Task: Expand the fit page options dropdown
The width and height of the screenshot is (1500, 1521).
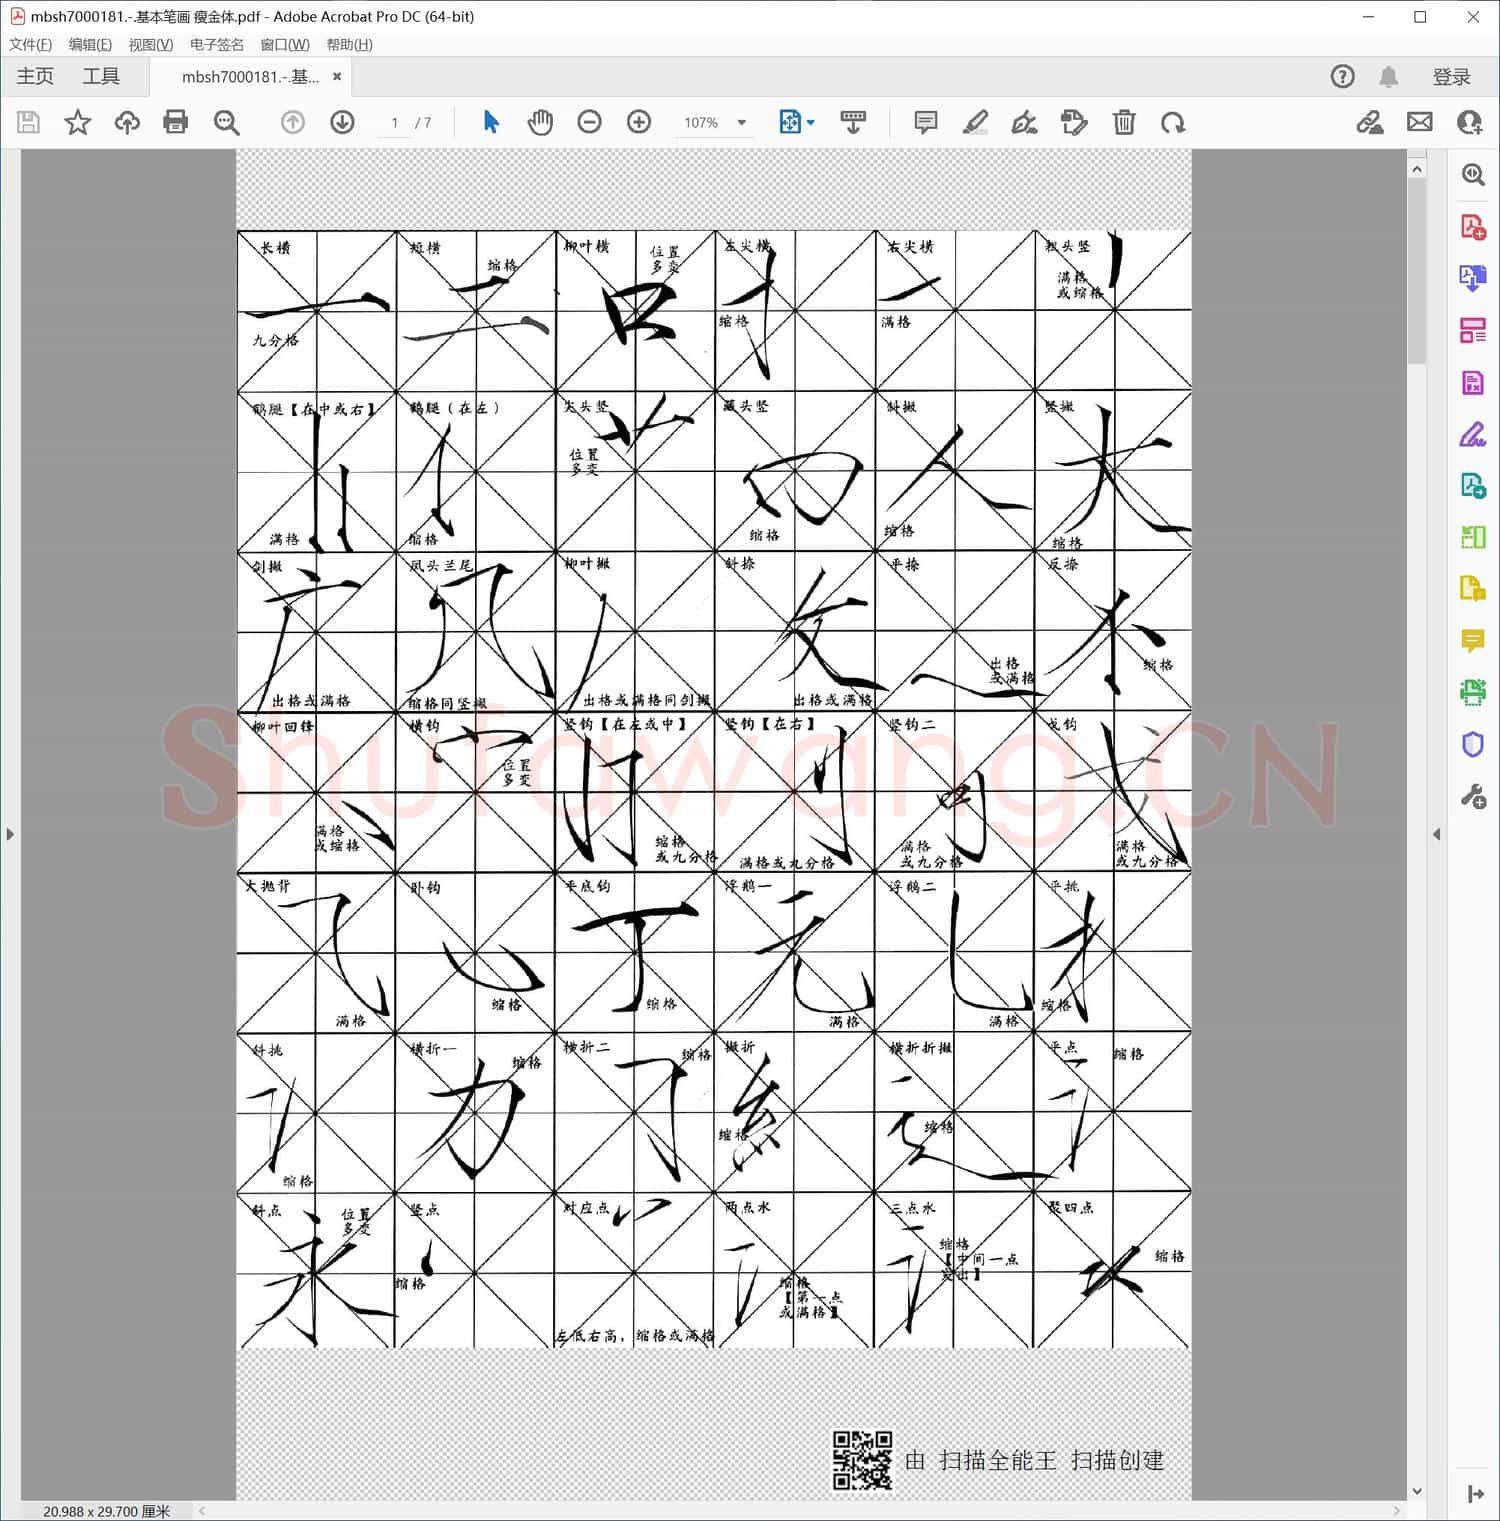Action: [x=810, y=122]
